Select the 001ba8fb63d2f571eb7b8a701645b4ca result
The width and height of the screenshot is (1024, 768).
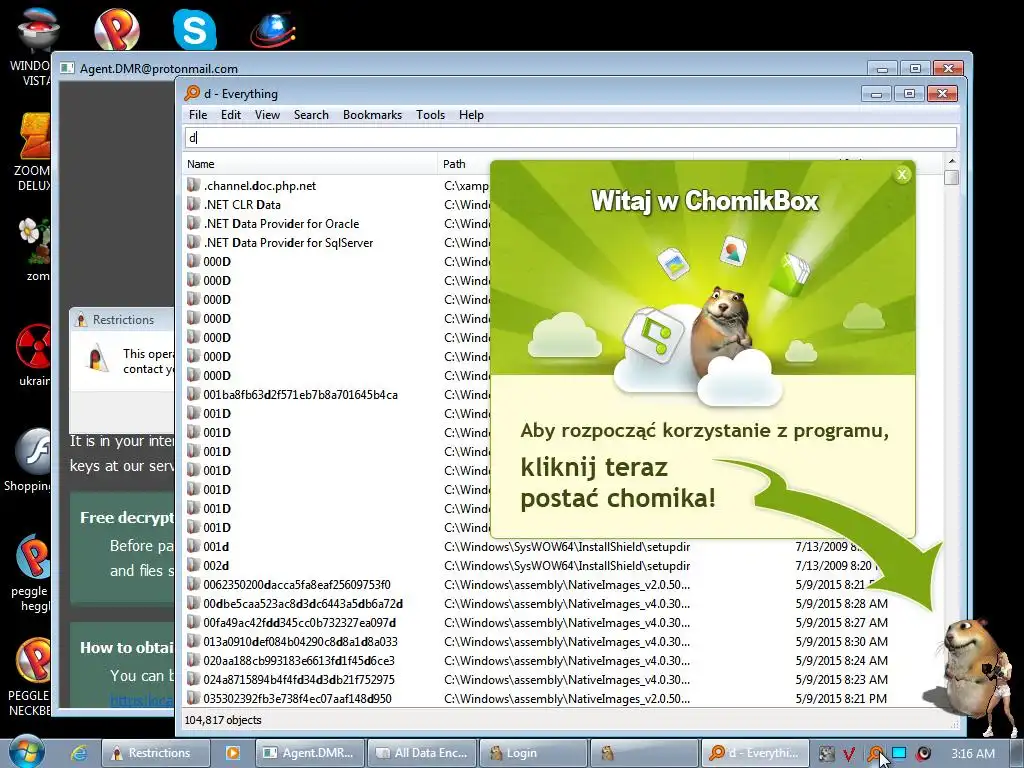[300, 395]
